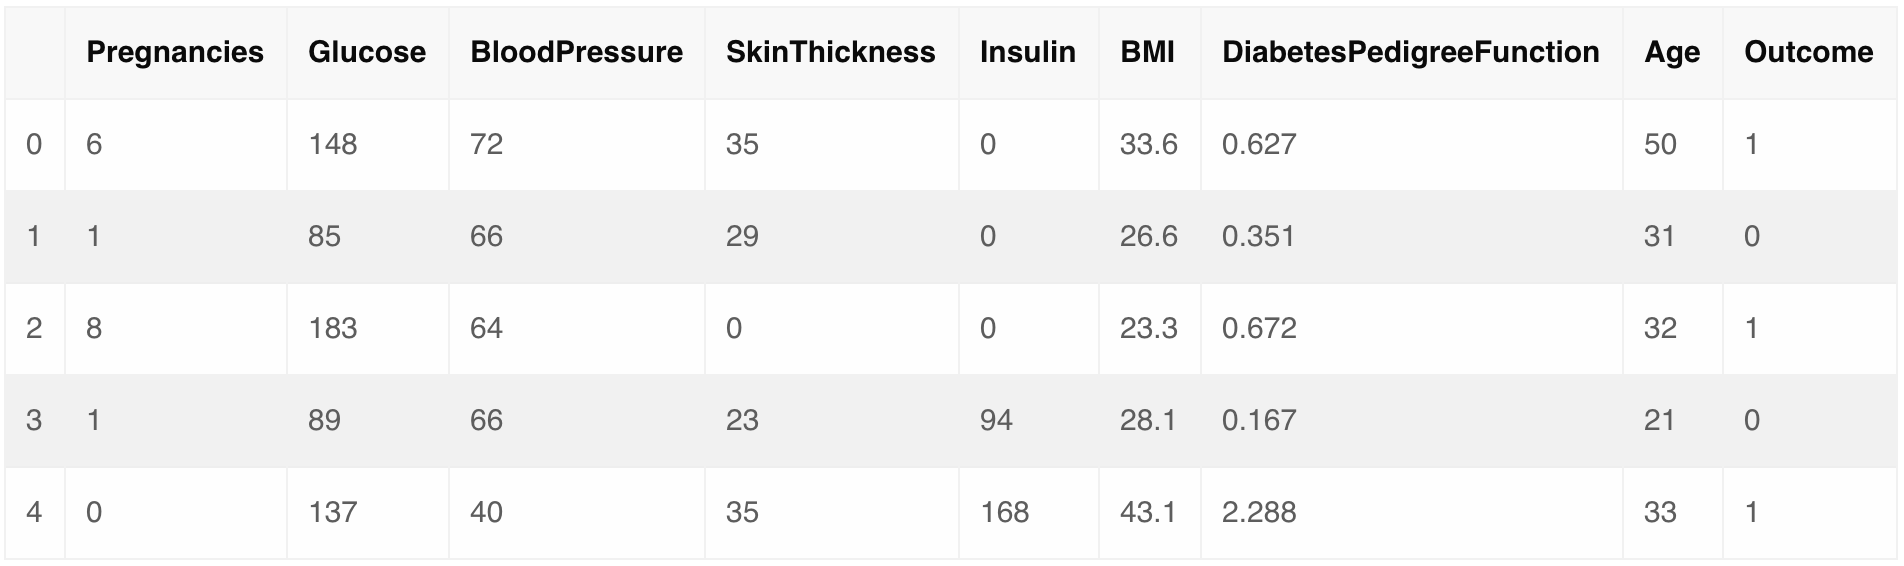Click Insulin value 168

[1004, 513]
